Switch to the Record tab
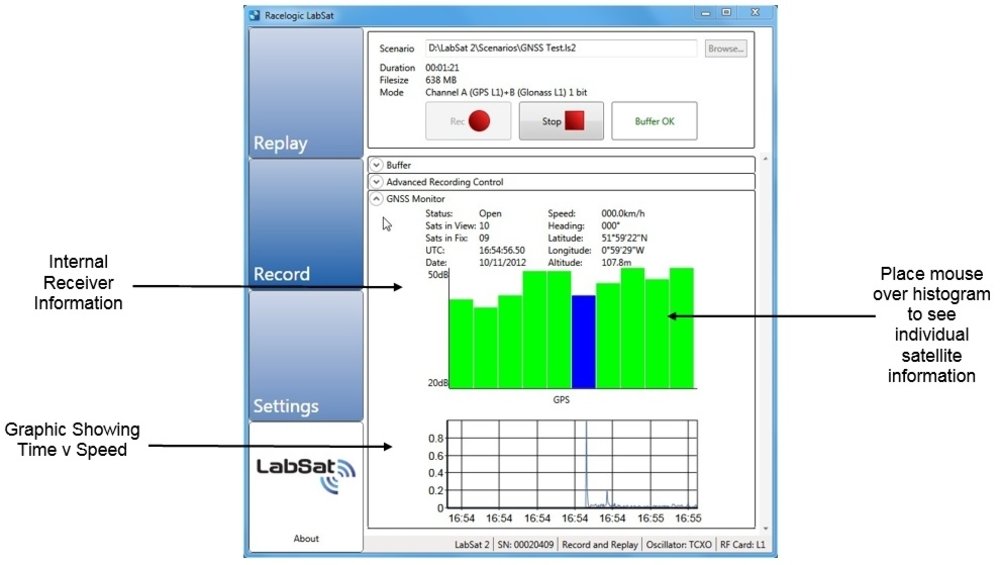This screenshot has height=565, width=1000. coord(305,224)
